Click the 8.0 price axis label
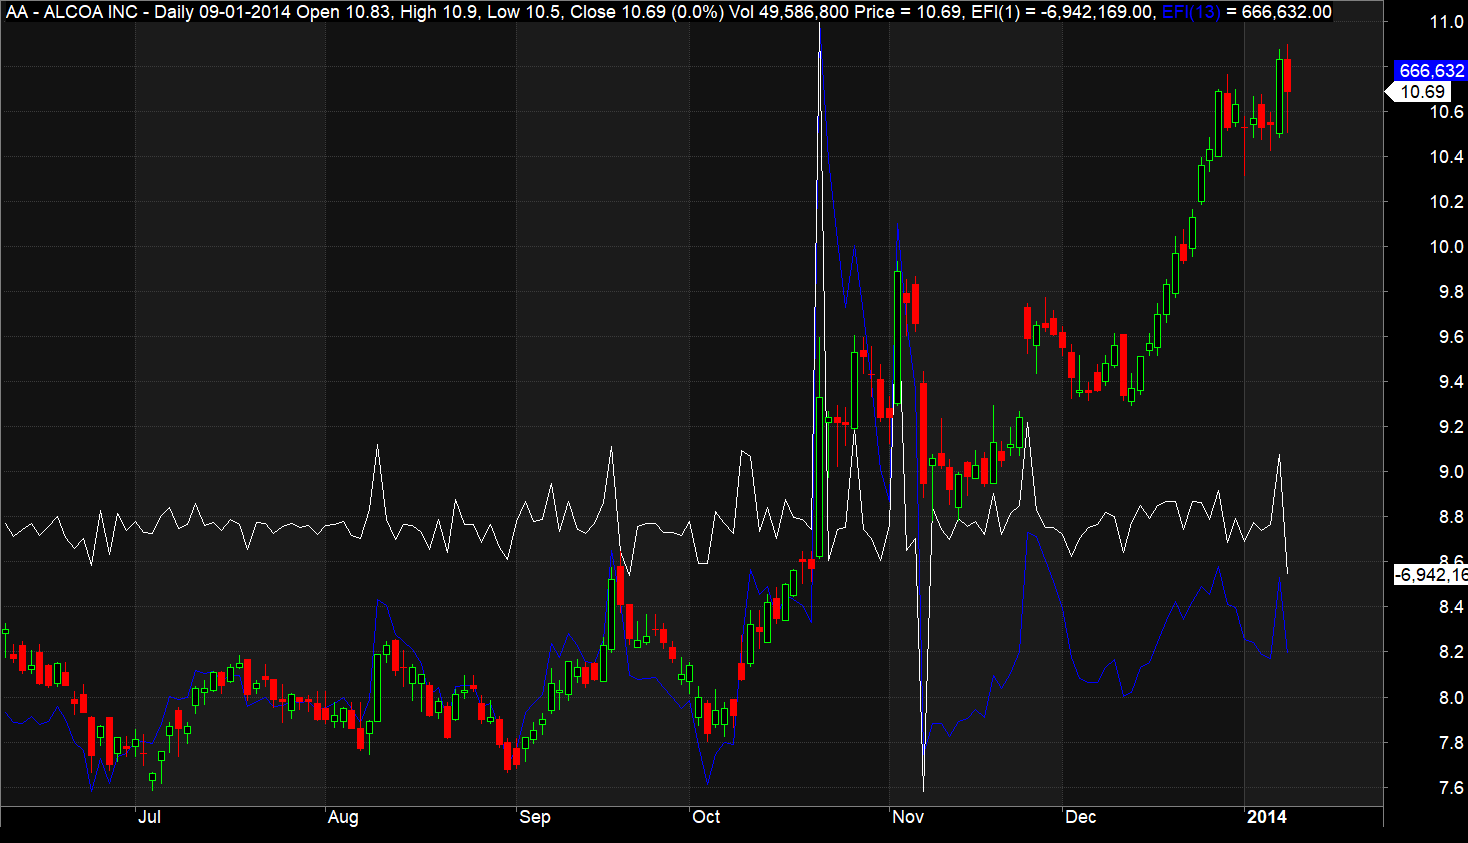Image resolution: width=1468 pixels, height=843 pixels. point(1450,697)
